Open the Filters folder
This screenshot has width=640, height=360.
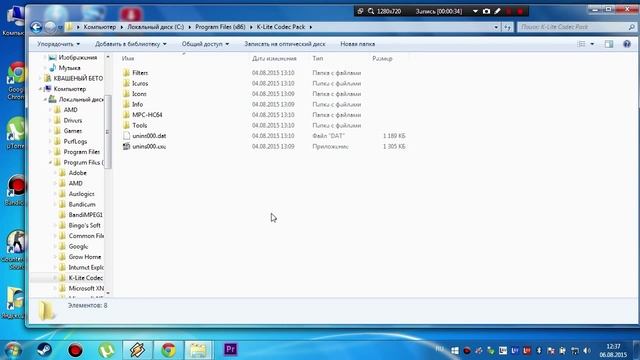point(140,73)
